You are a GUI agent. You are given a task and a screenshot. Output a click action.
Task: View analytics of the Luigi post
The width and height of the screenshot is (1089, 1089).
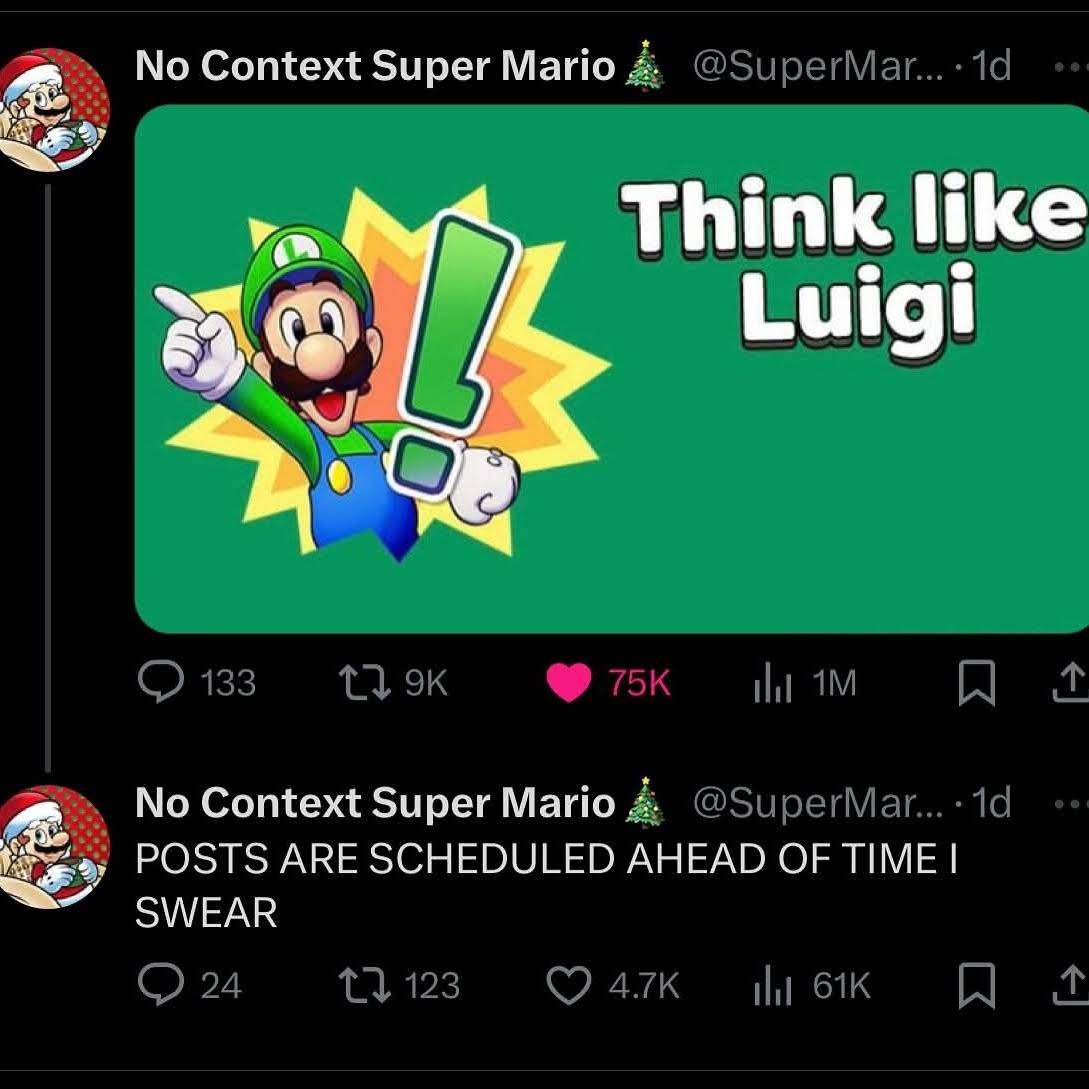click(x=771, y=684)
